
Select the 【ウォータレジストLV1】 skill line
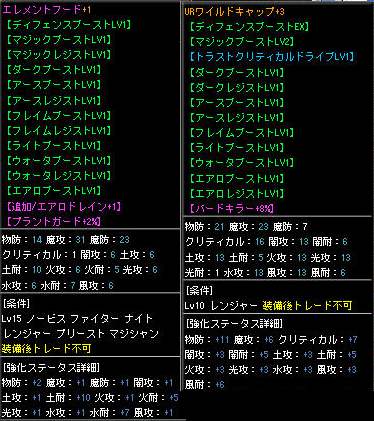[x=59, y=175]
